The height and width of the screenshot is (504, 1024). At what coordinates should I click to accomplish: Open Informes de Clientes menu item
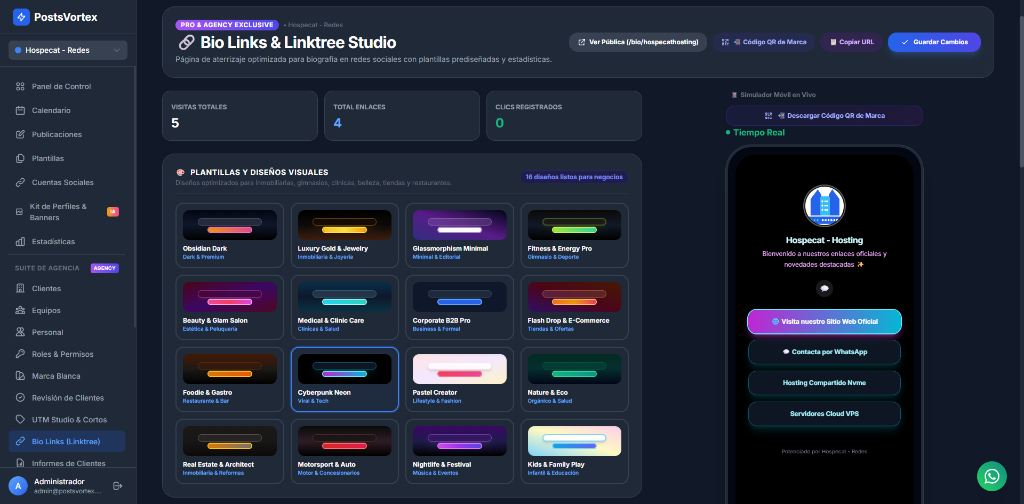tap(68, 464)
